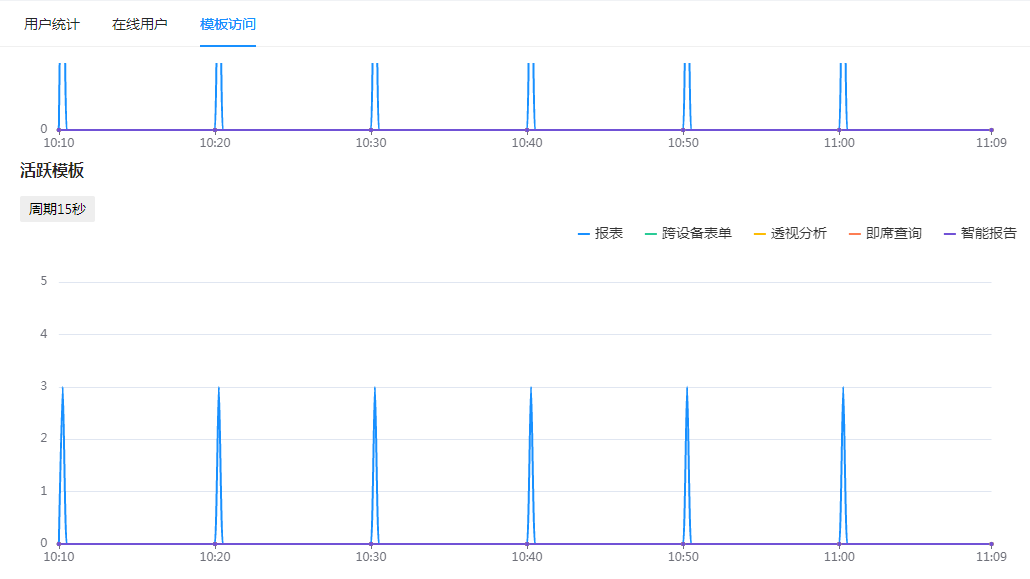Click the 10:50 peak in 活跃模板 chart
The height and width of the screenshot is (579, 1030).
point(687,388)
